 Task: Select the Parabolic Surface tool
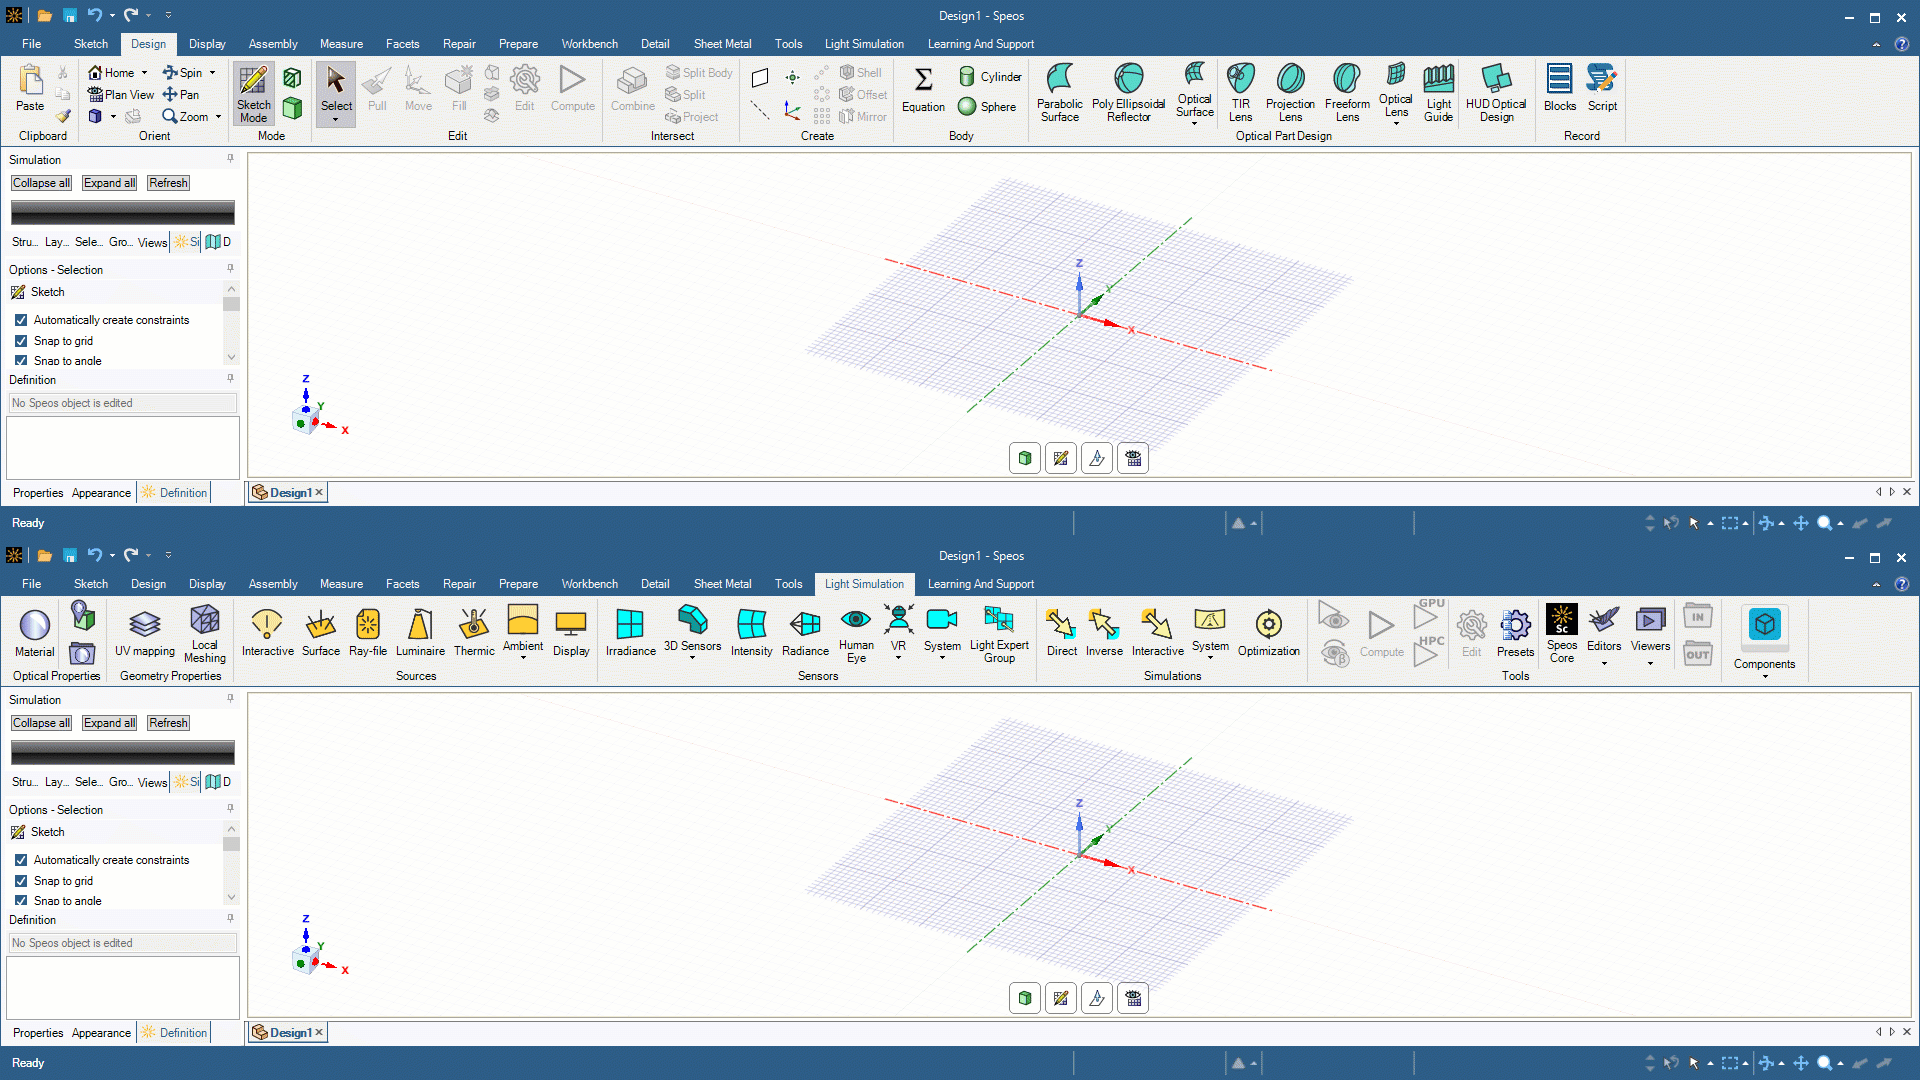(x=1060, y=92)
